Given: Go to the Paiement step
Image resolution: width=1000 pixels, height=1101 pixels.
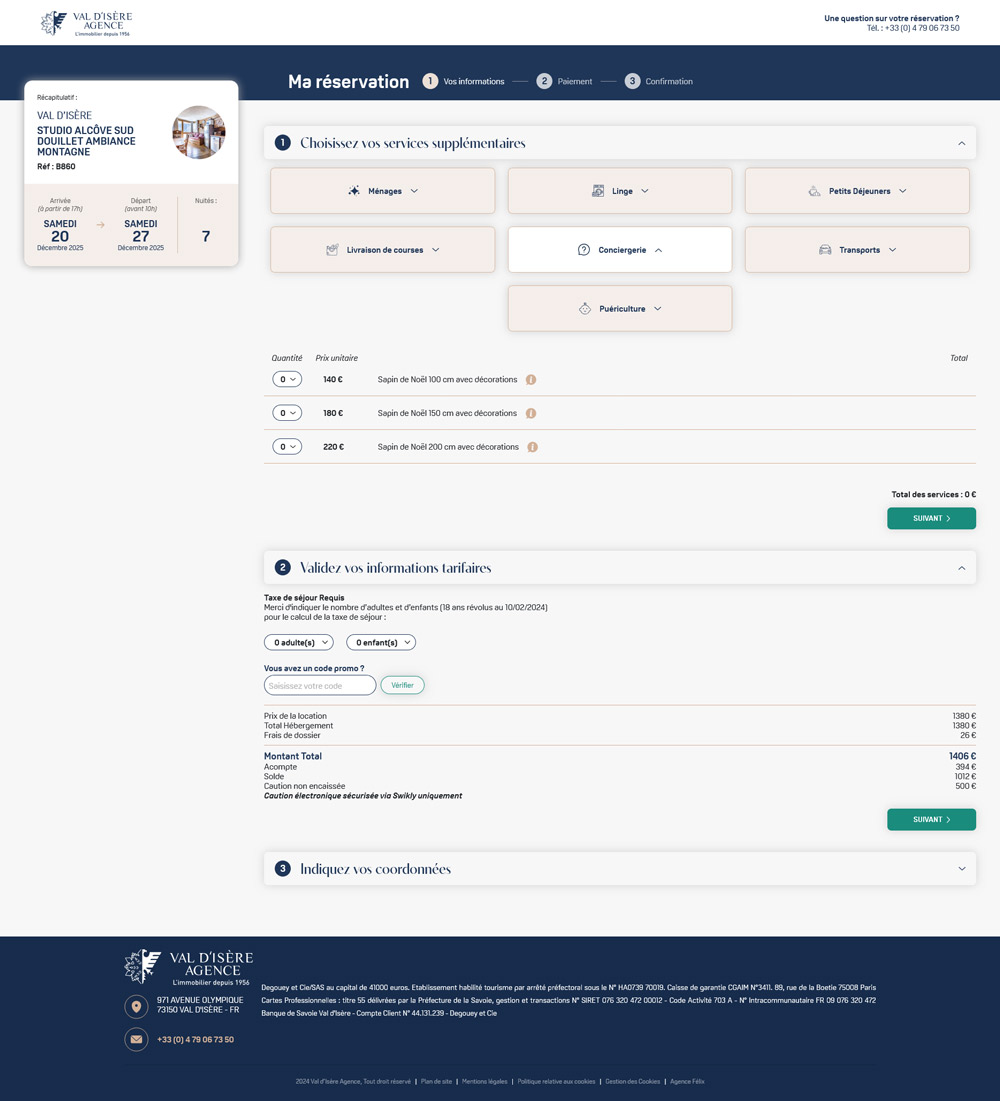Looking at the screenshot, I should 564,81.
